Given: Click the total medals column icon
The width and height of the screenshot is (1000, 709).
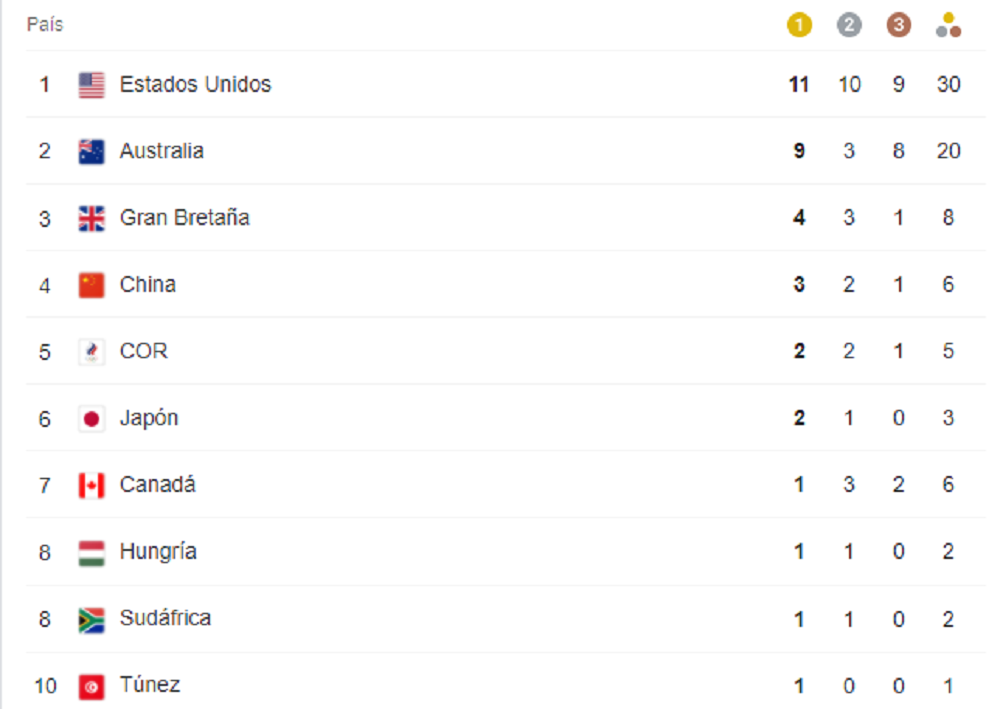Looking at the screenshot, I should tap(948, 26).
